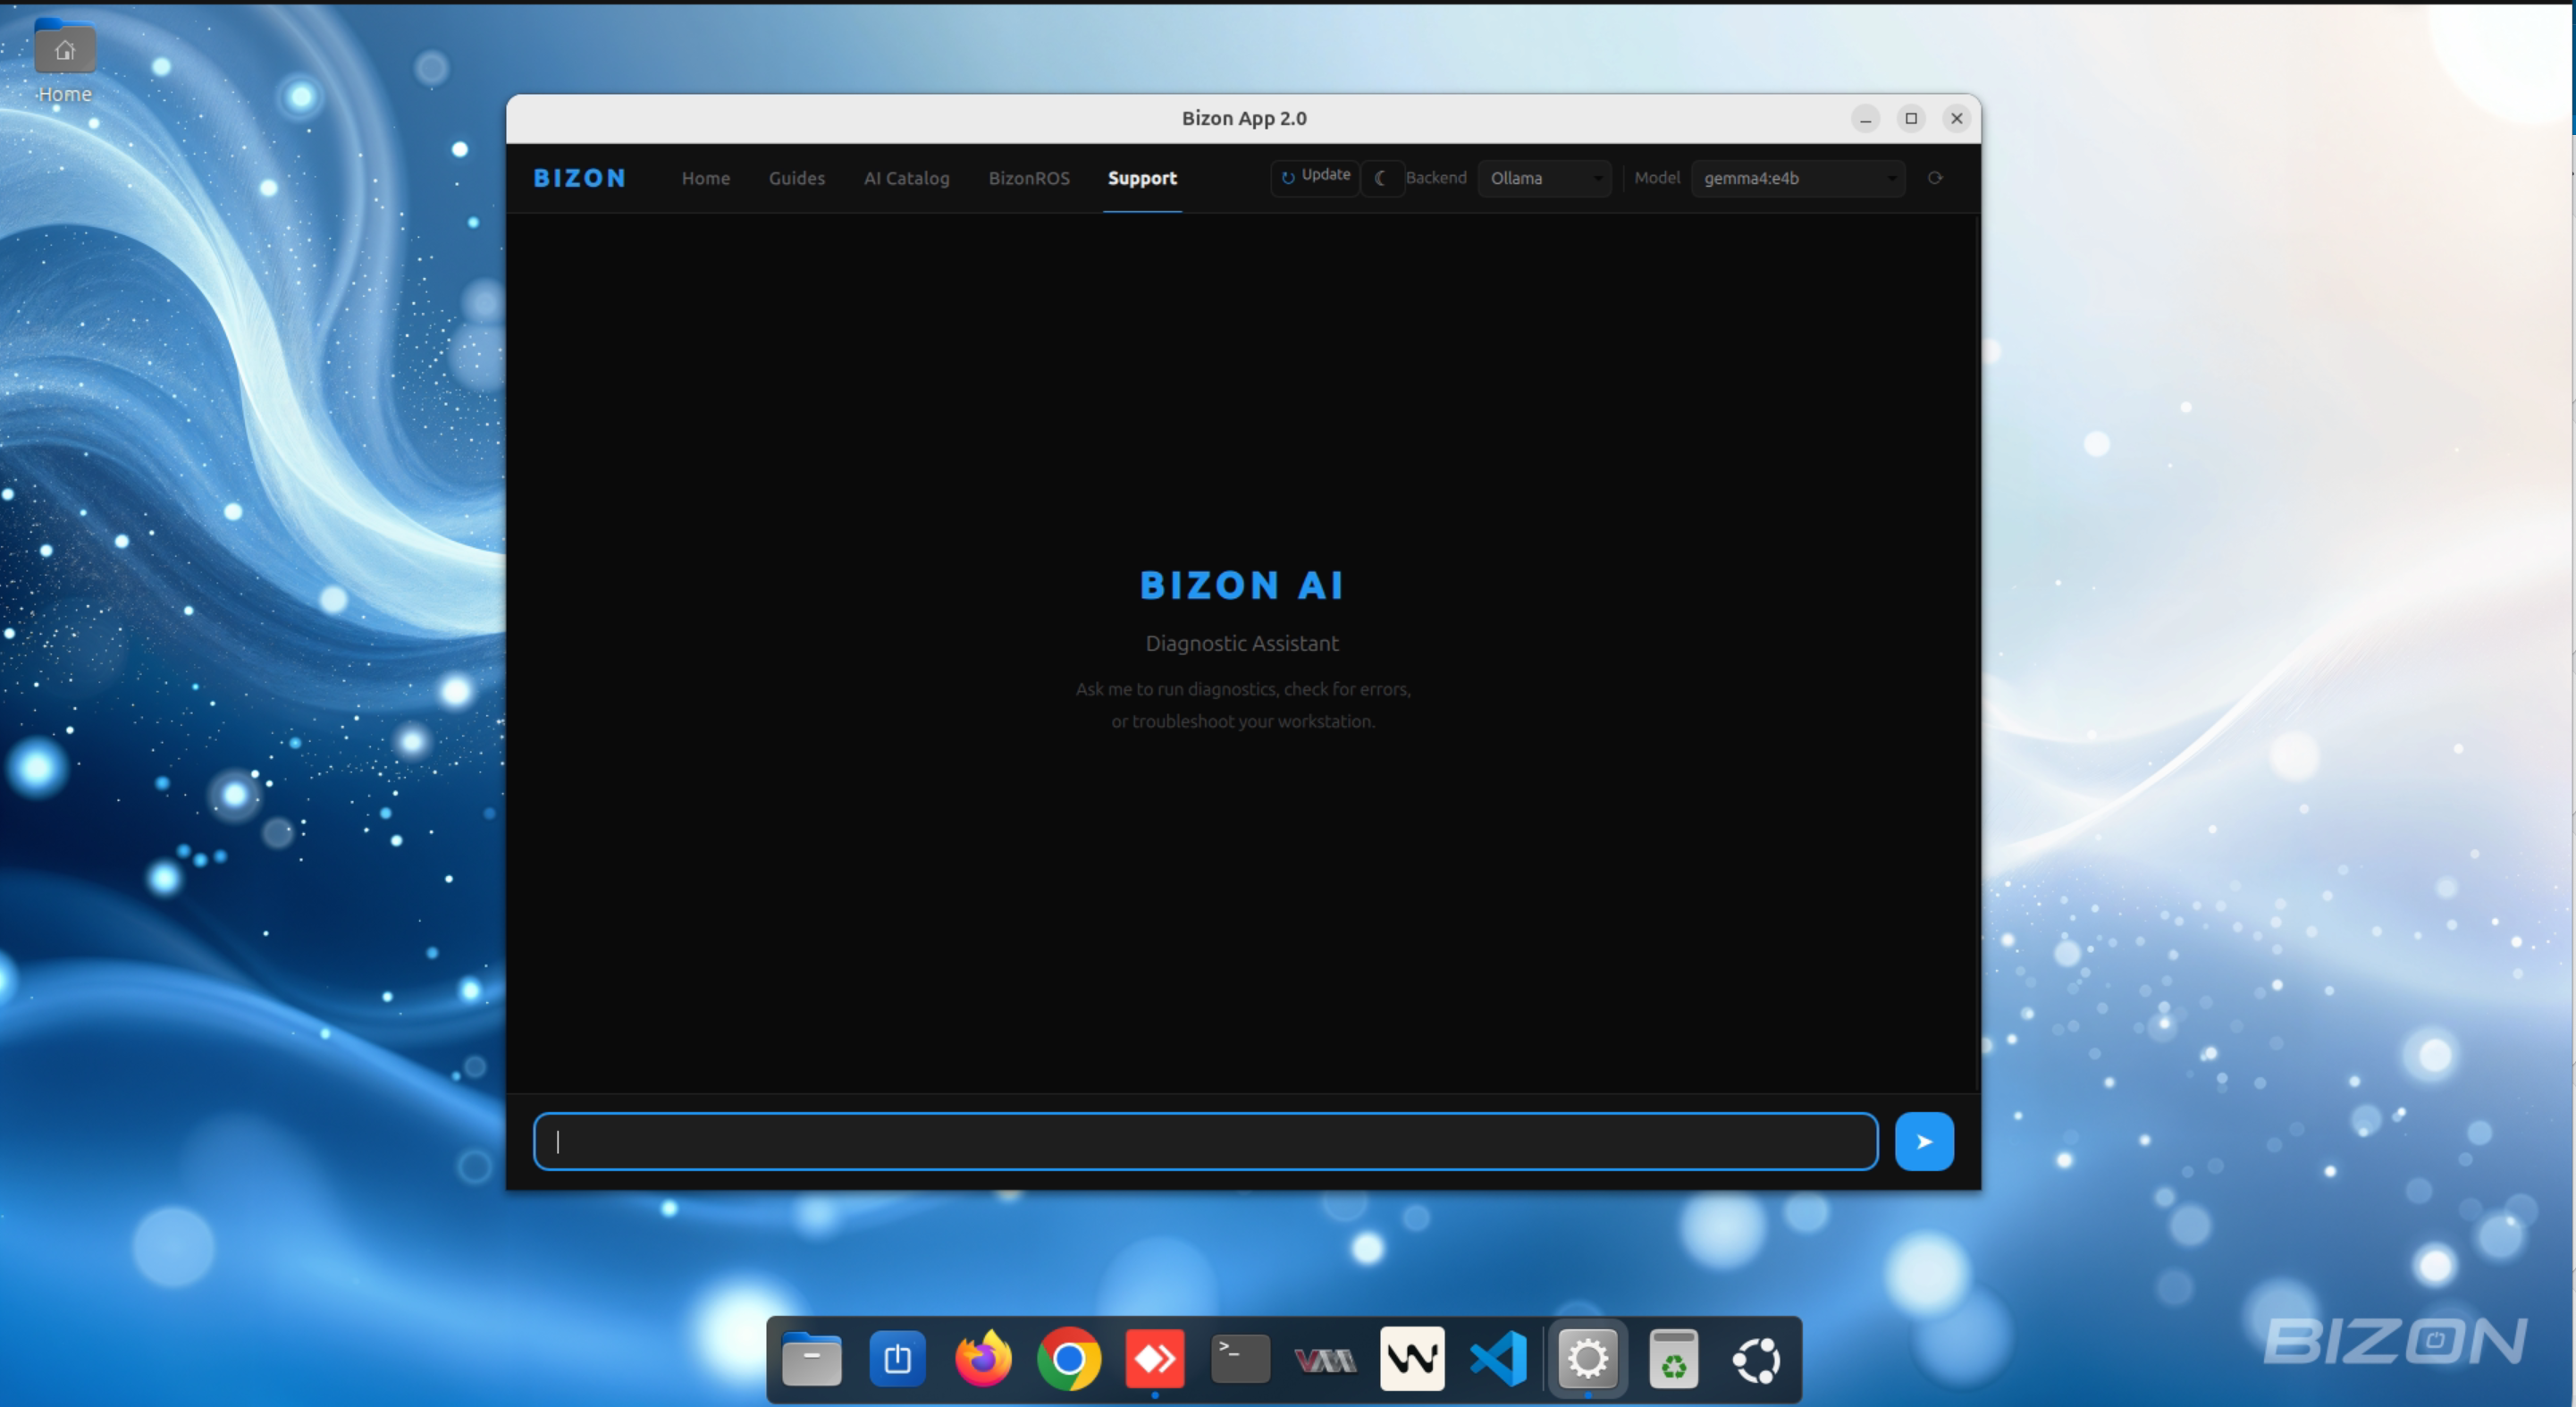
Task: Open the Model dropdown showing gemma4:e4b
Action: click(1797, 178)
